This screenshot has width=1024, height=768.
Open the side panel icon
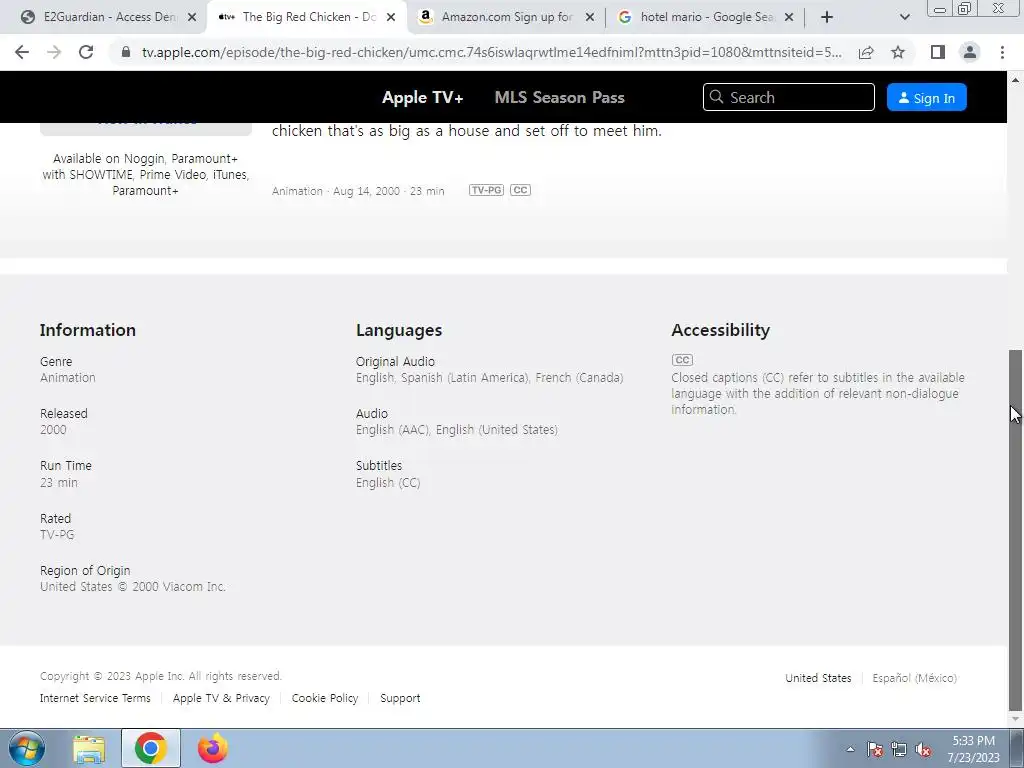coord(938,52)
